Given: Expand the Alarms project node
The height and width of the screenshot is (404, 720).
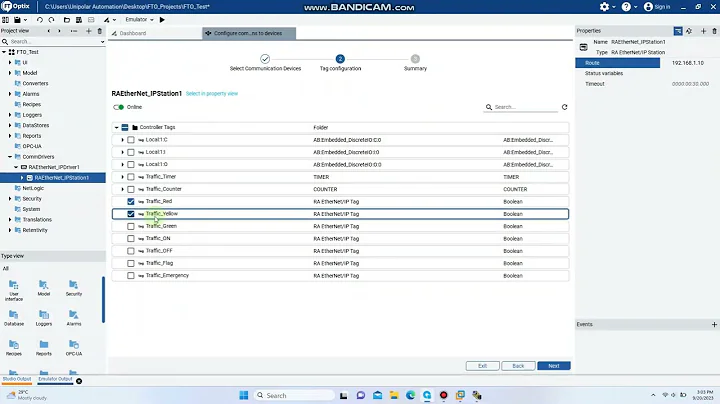Looking at the screenshot, I should point(10,94).
